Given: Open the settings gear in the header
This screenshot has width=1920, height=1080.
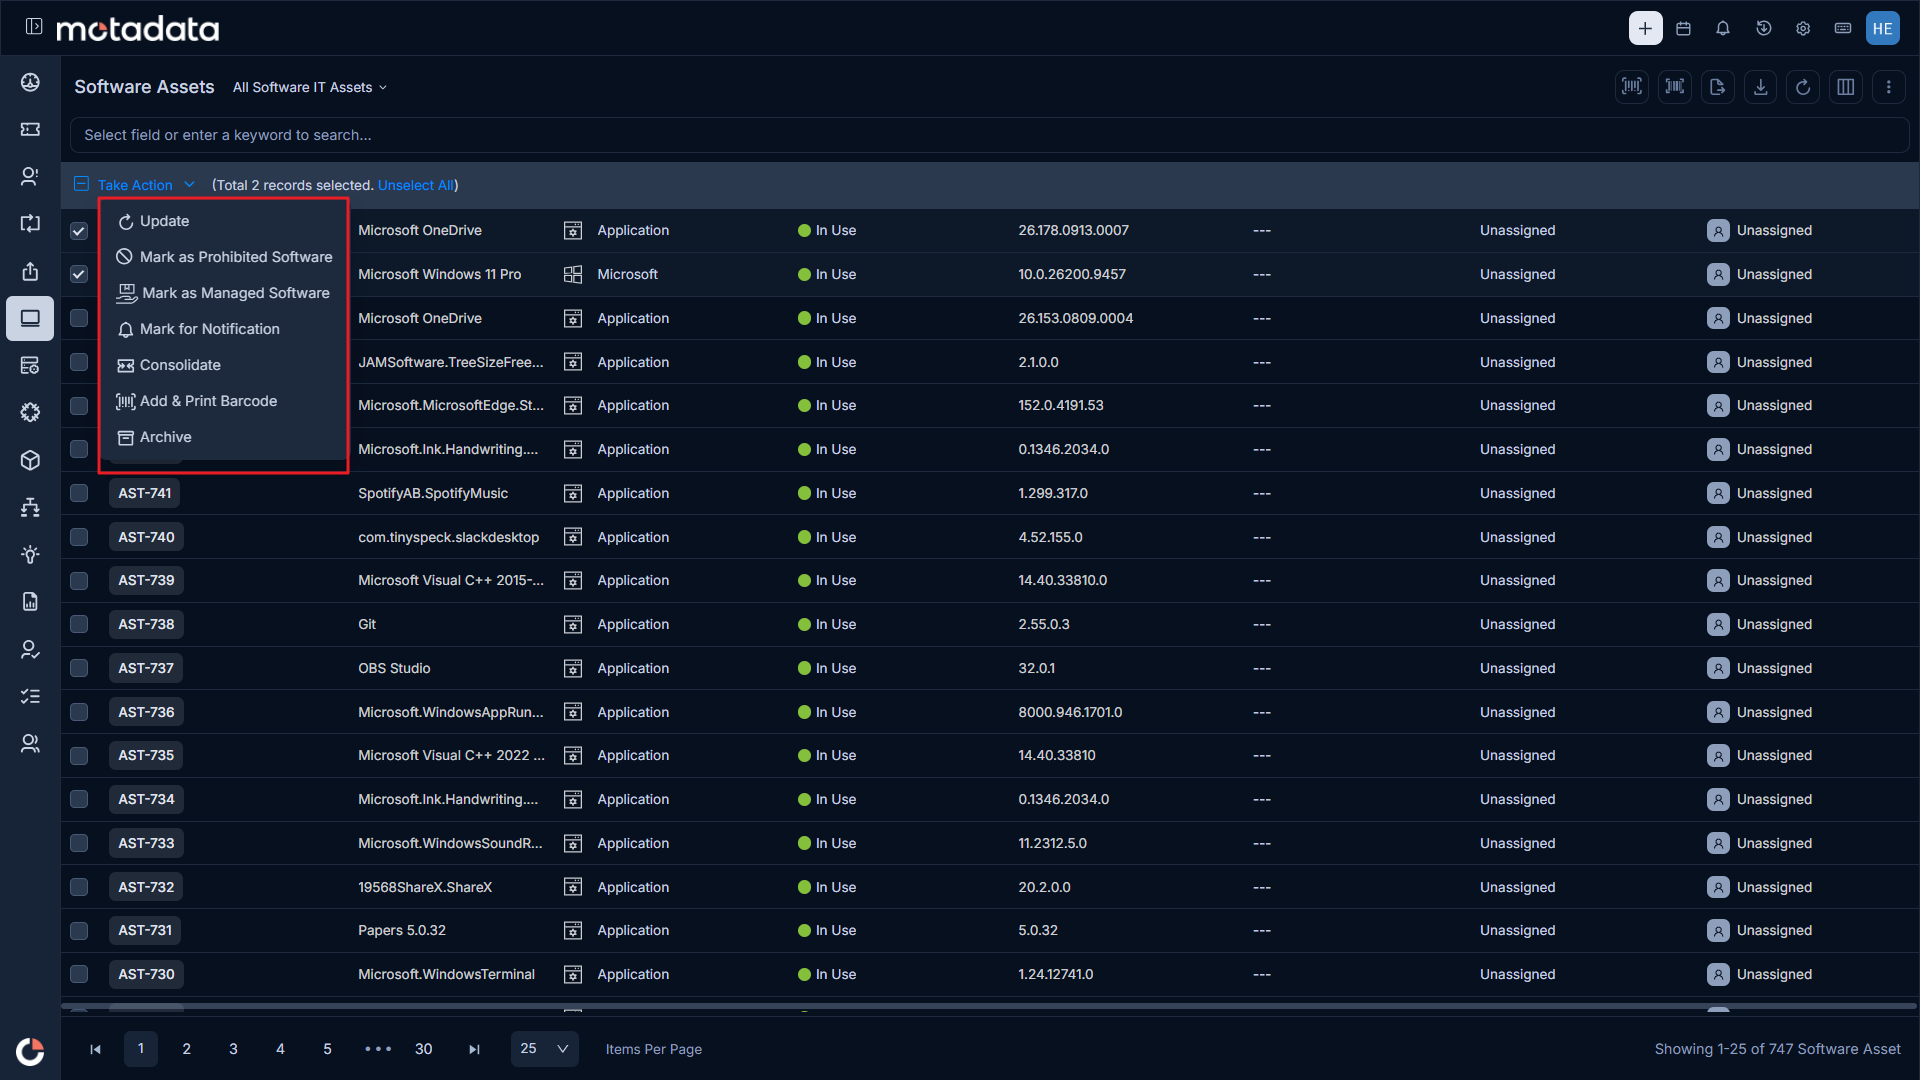Looking at the screenshot, I should (1803, 28).
